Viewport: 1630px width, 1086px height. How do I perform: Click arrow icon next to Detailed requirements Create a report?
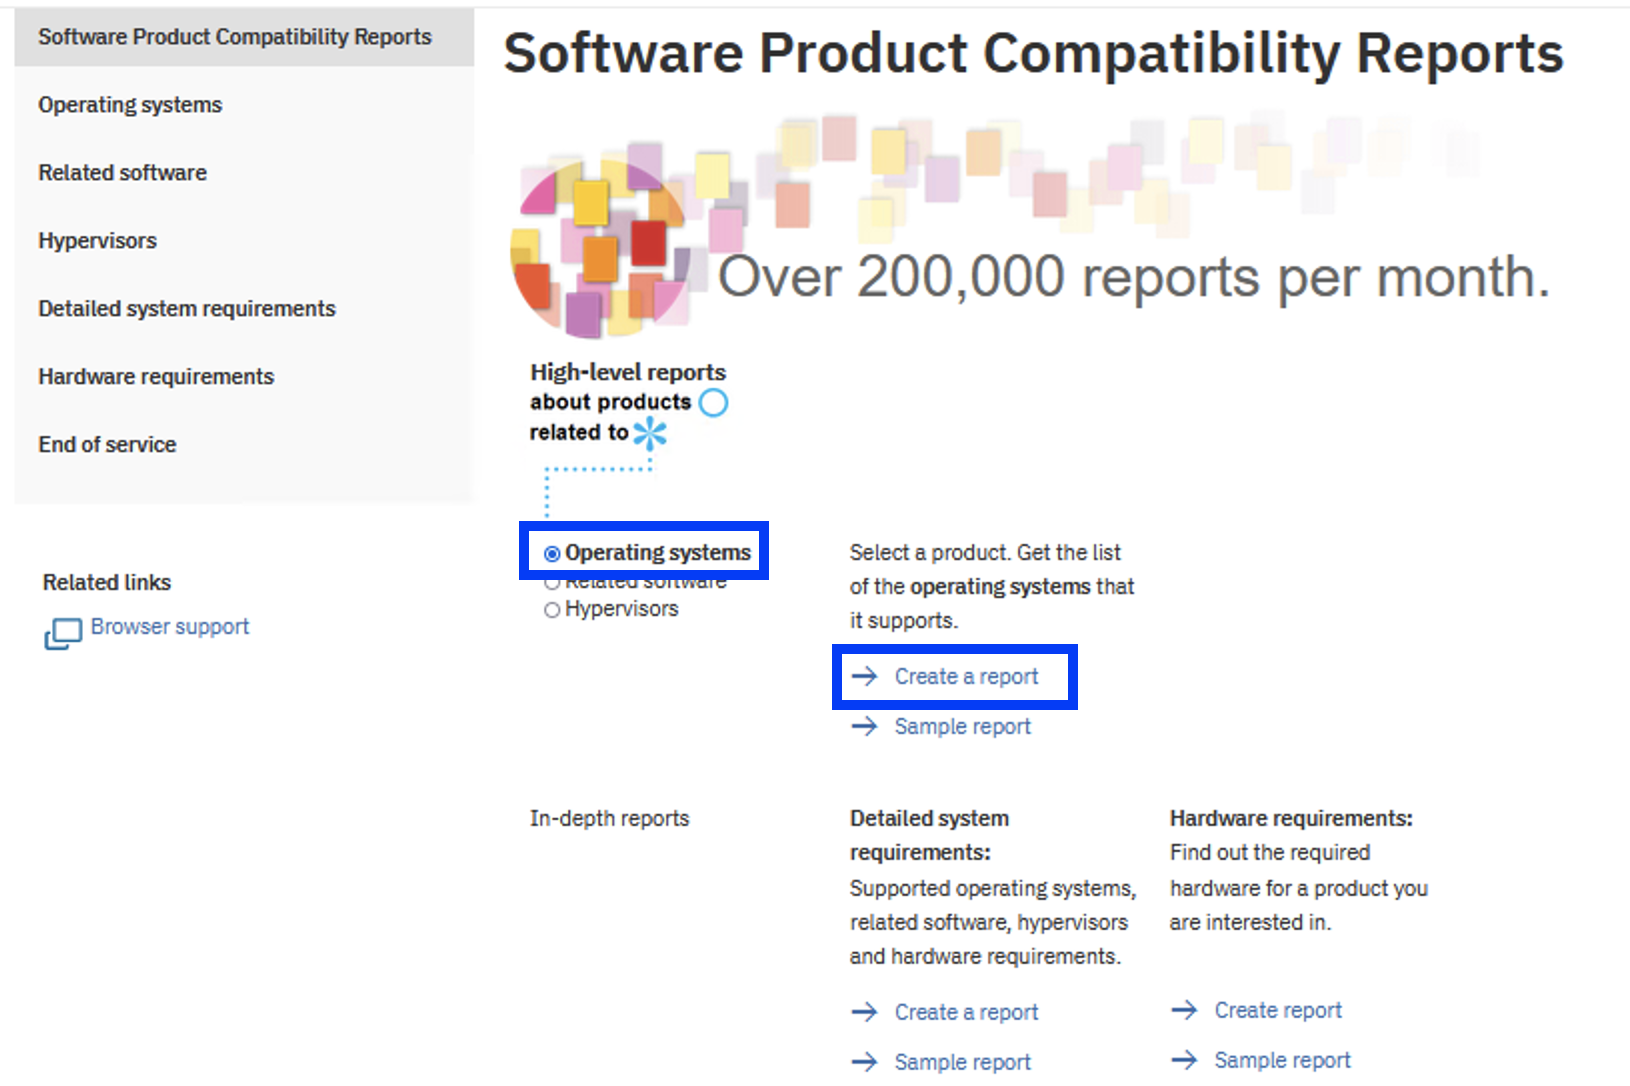coord(864,1012)
